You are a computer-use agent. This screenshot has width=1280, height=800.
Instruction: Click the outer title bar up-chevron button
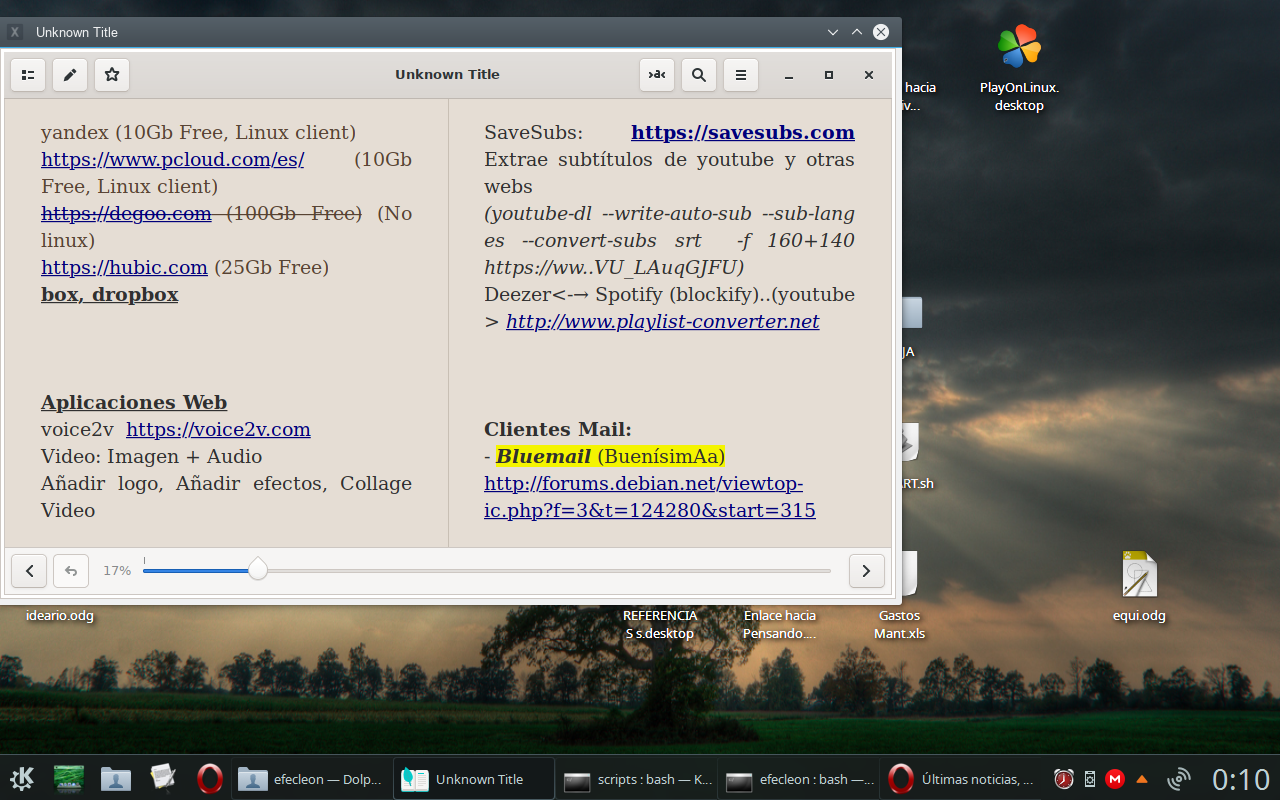857,32
